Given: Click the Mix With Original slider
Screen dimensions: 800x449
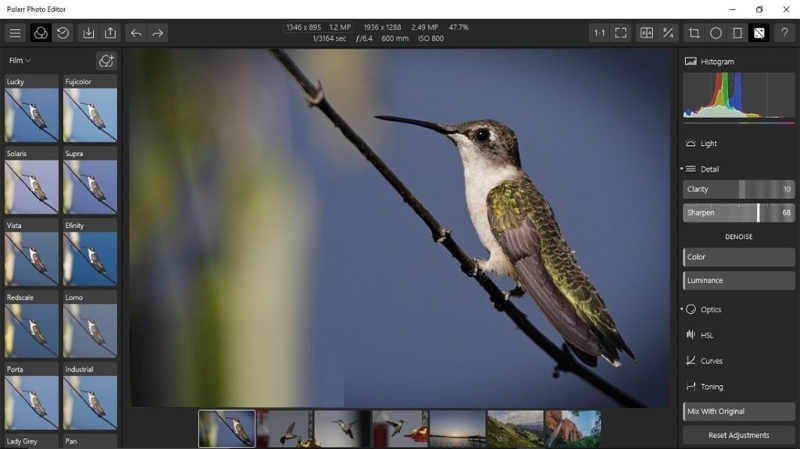Looking at the screenshot, I should [738, 411].
